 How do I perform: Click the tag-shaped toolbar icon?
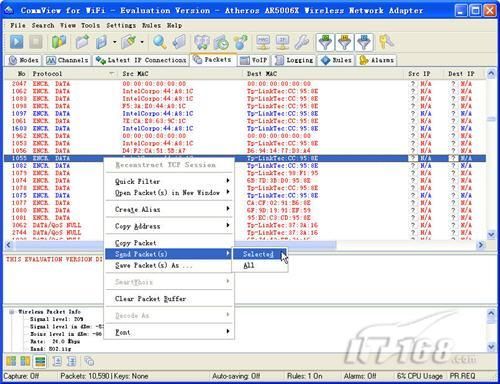point(179,42)
